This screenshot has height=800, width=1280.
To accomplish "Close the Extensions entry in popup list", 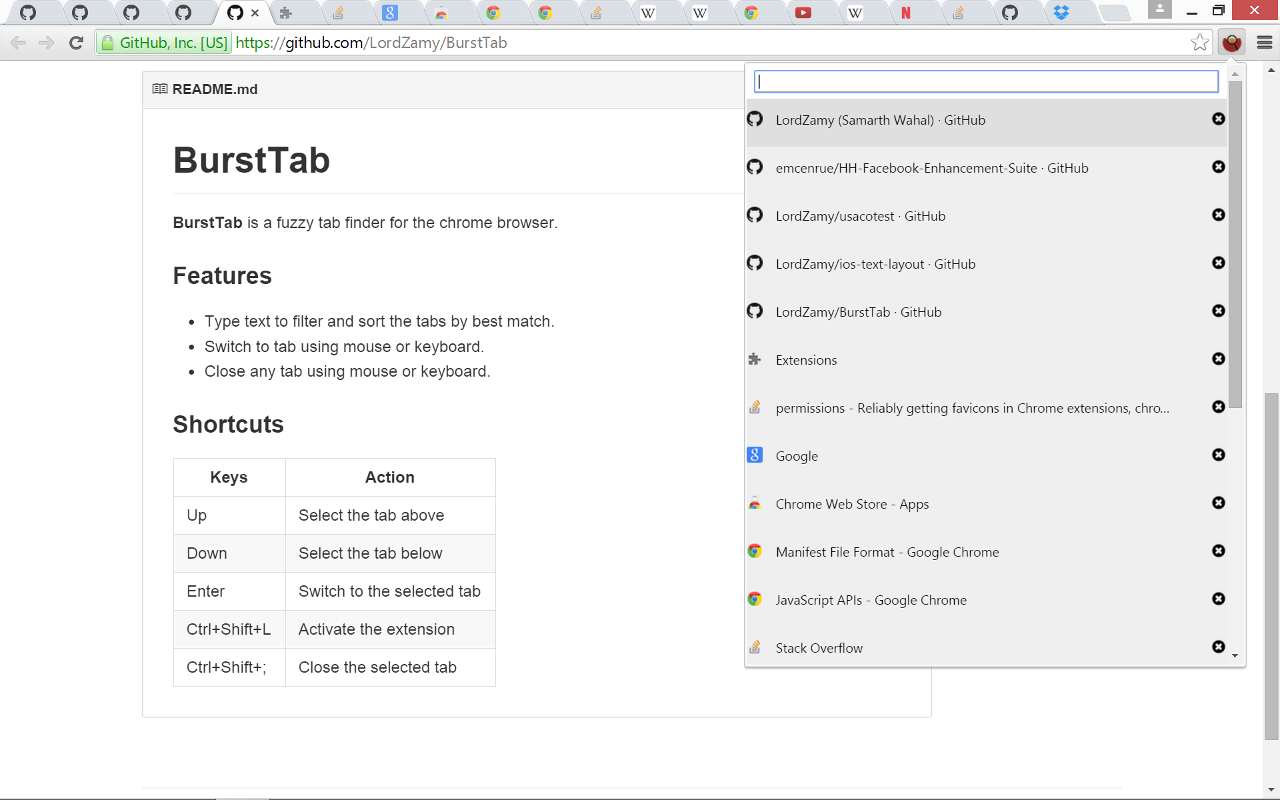I will pos(1218,359).
